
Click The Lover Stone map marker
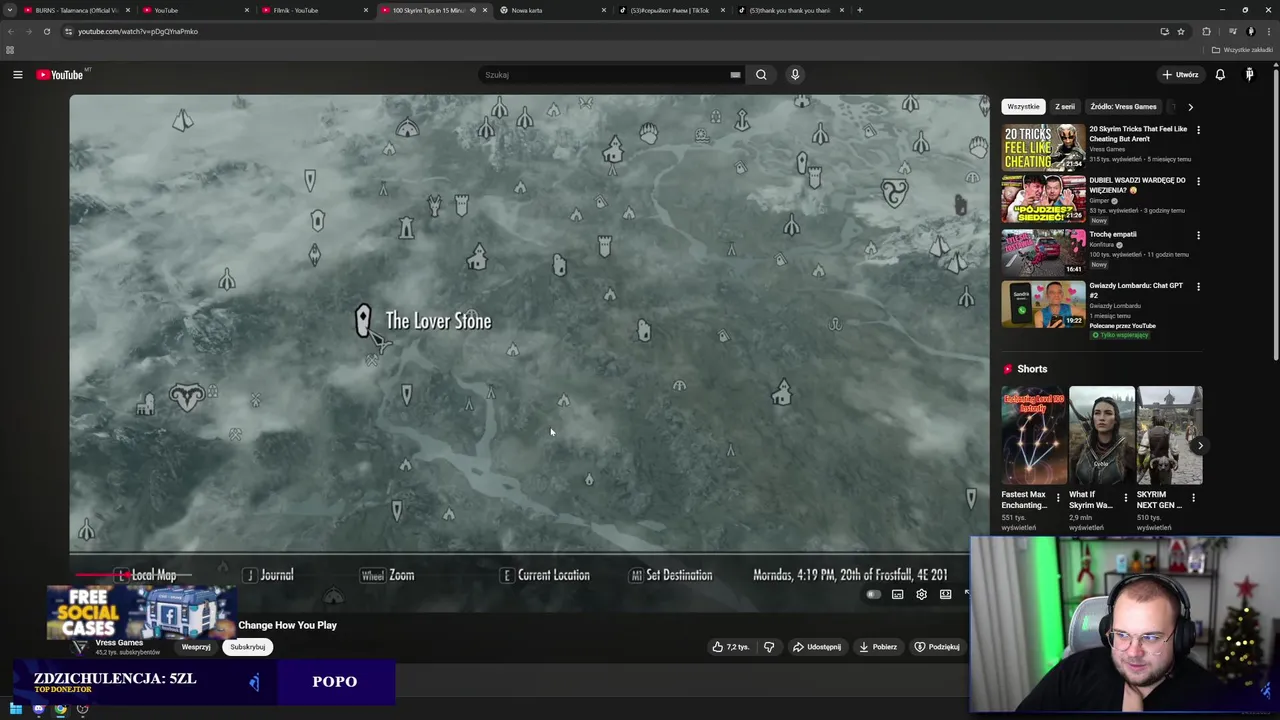click(x=363, y=321)
